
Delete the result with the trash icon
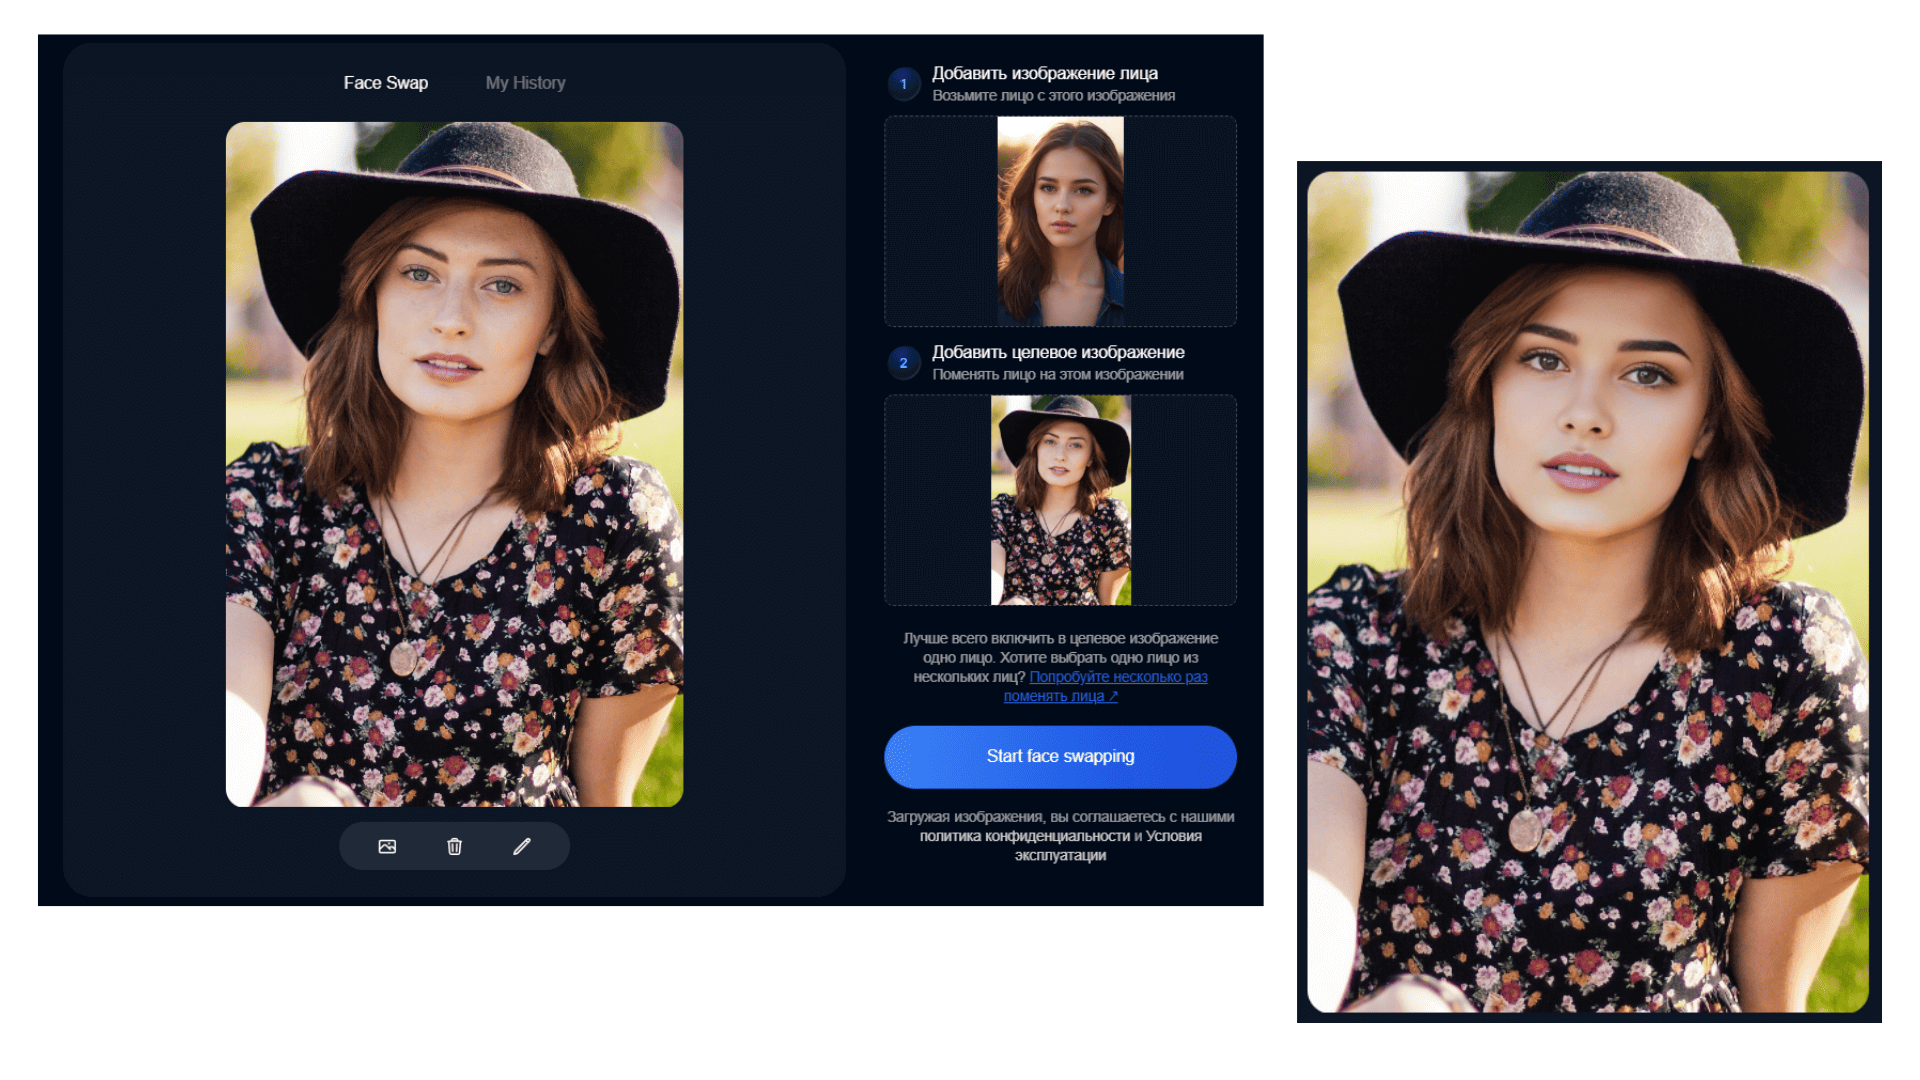(454, 846)
